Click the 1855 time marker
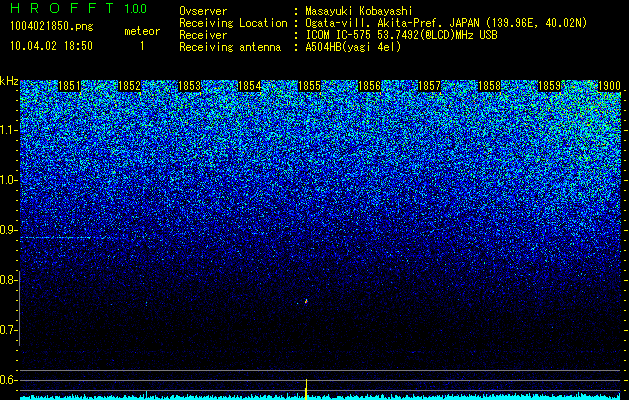 [x=310, y=86]
